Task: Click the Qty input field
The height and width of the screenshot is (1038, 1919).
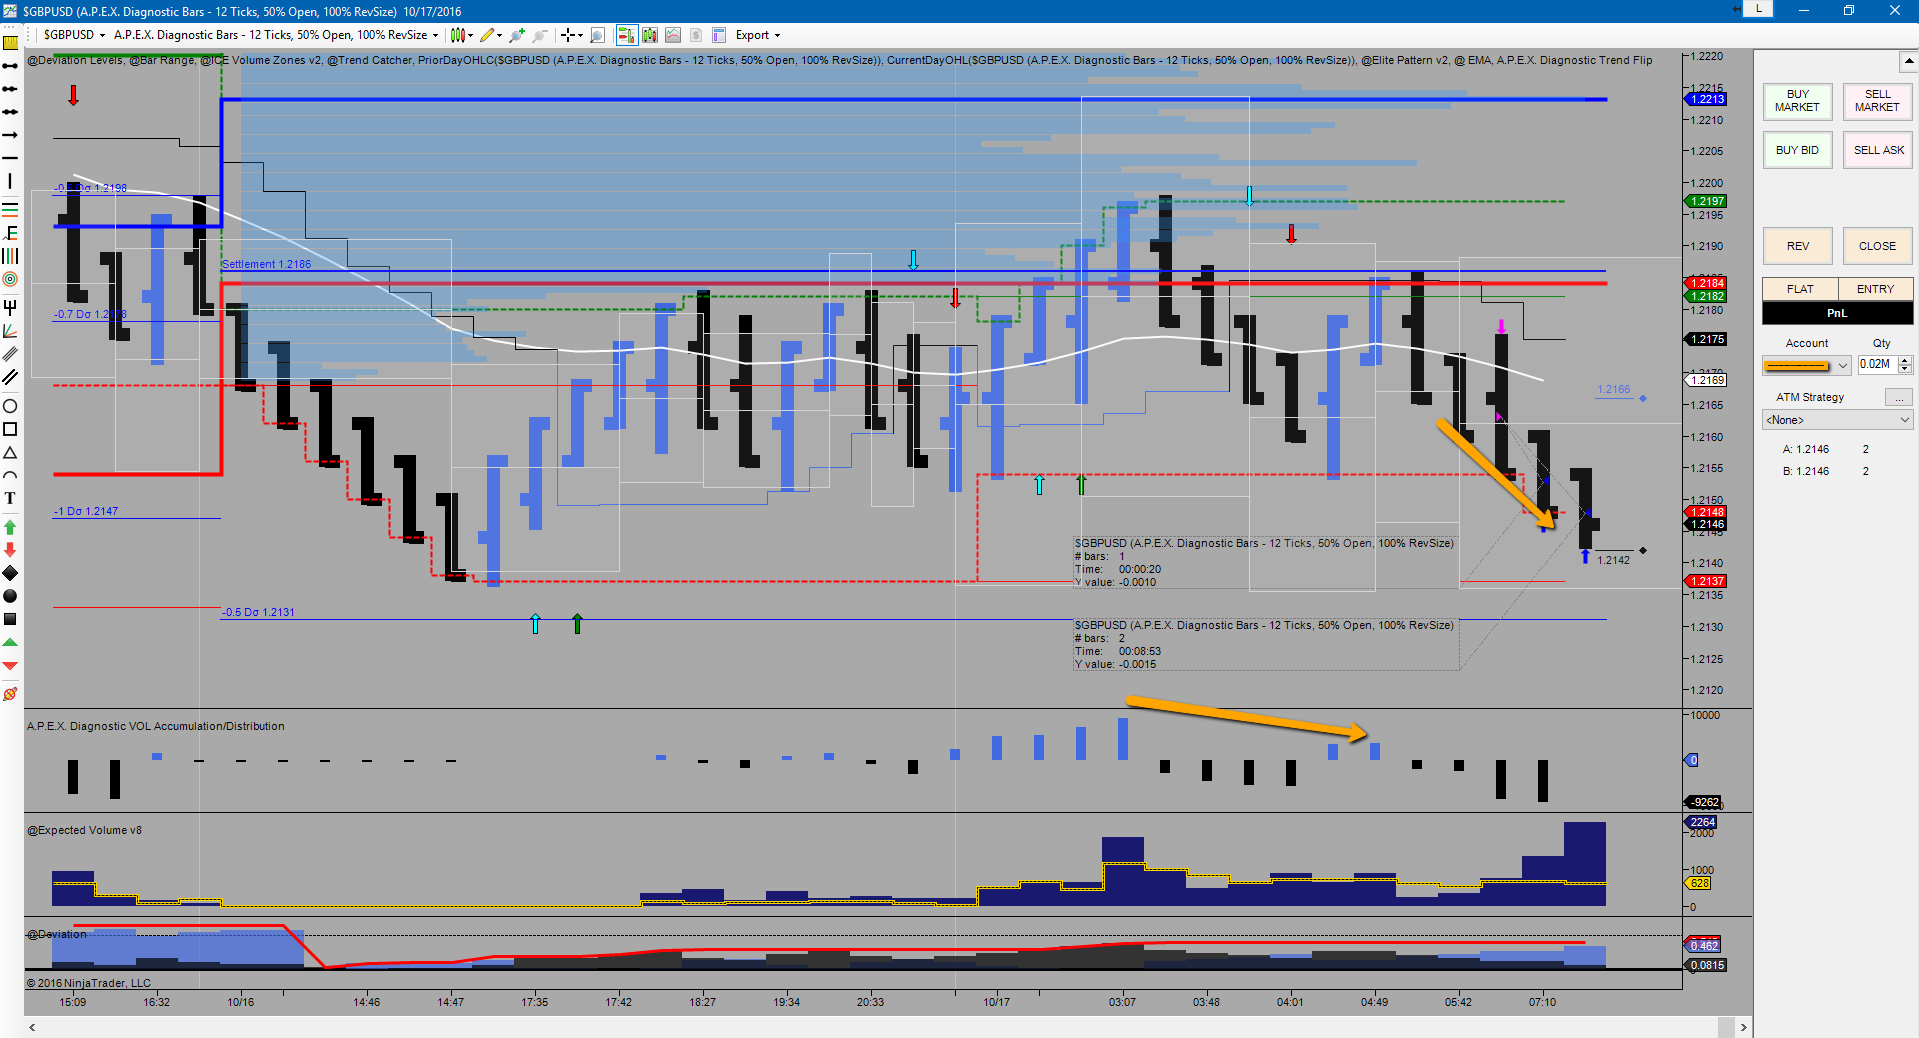Action: [1876, 365]
